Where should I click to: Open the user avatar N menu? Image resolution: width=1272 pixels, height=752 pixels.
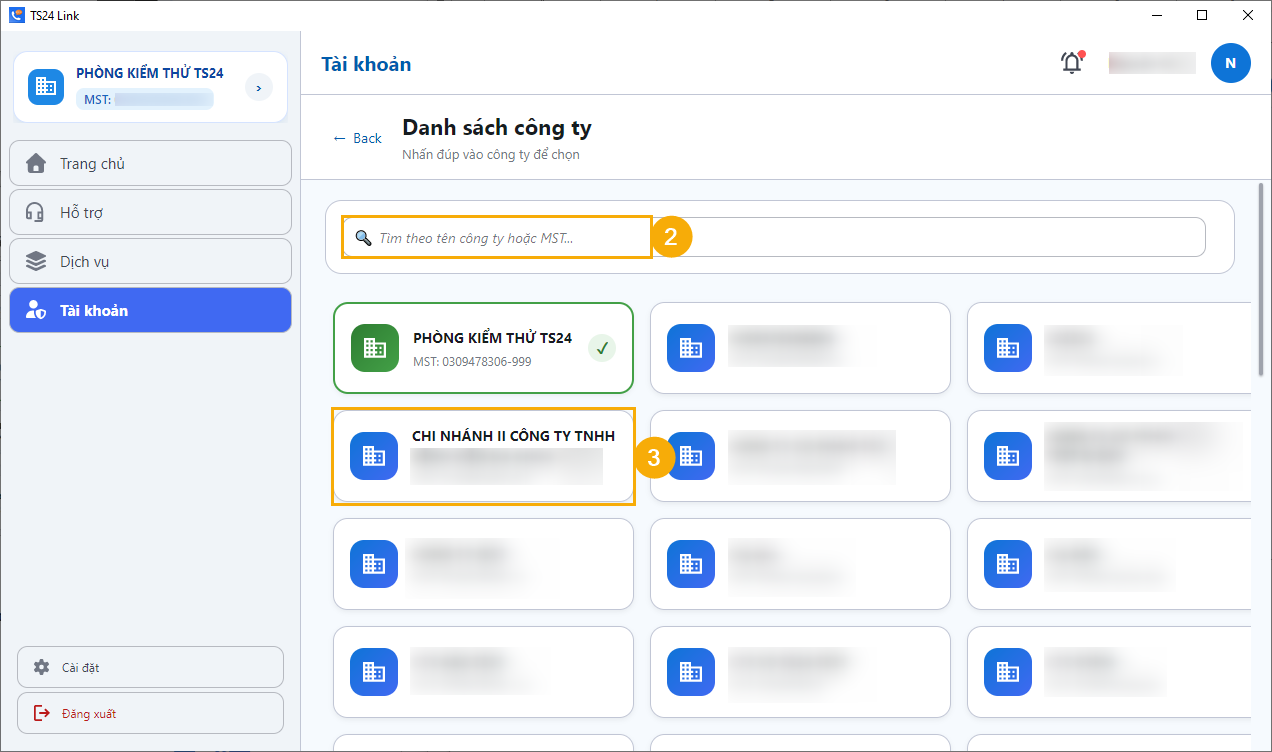(x=1230, y=63)
